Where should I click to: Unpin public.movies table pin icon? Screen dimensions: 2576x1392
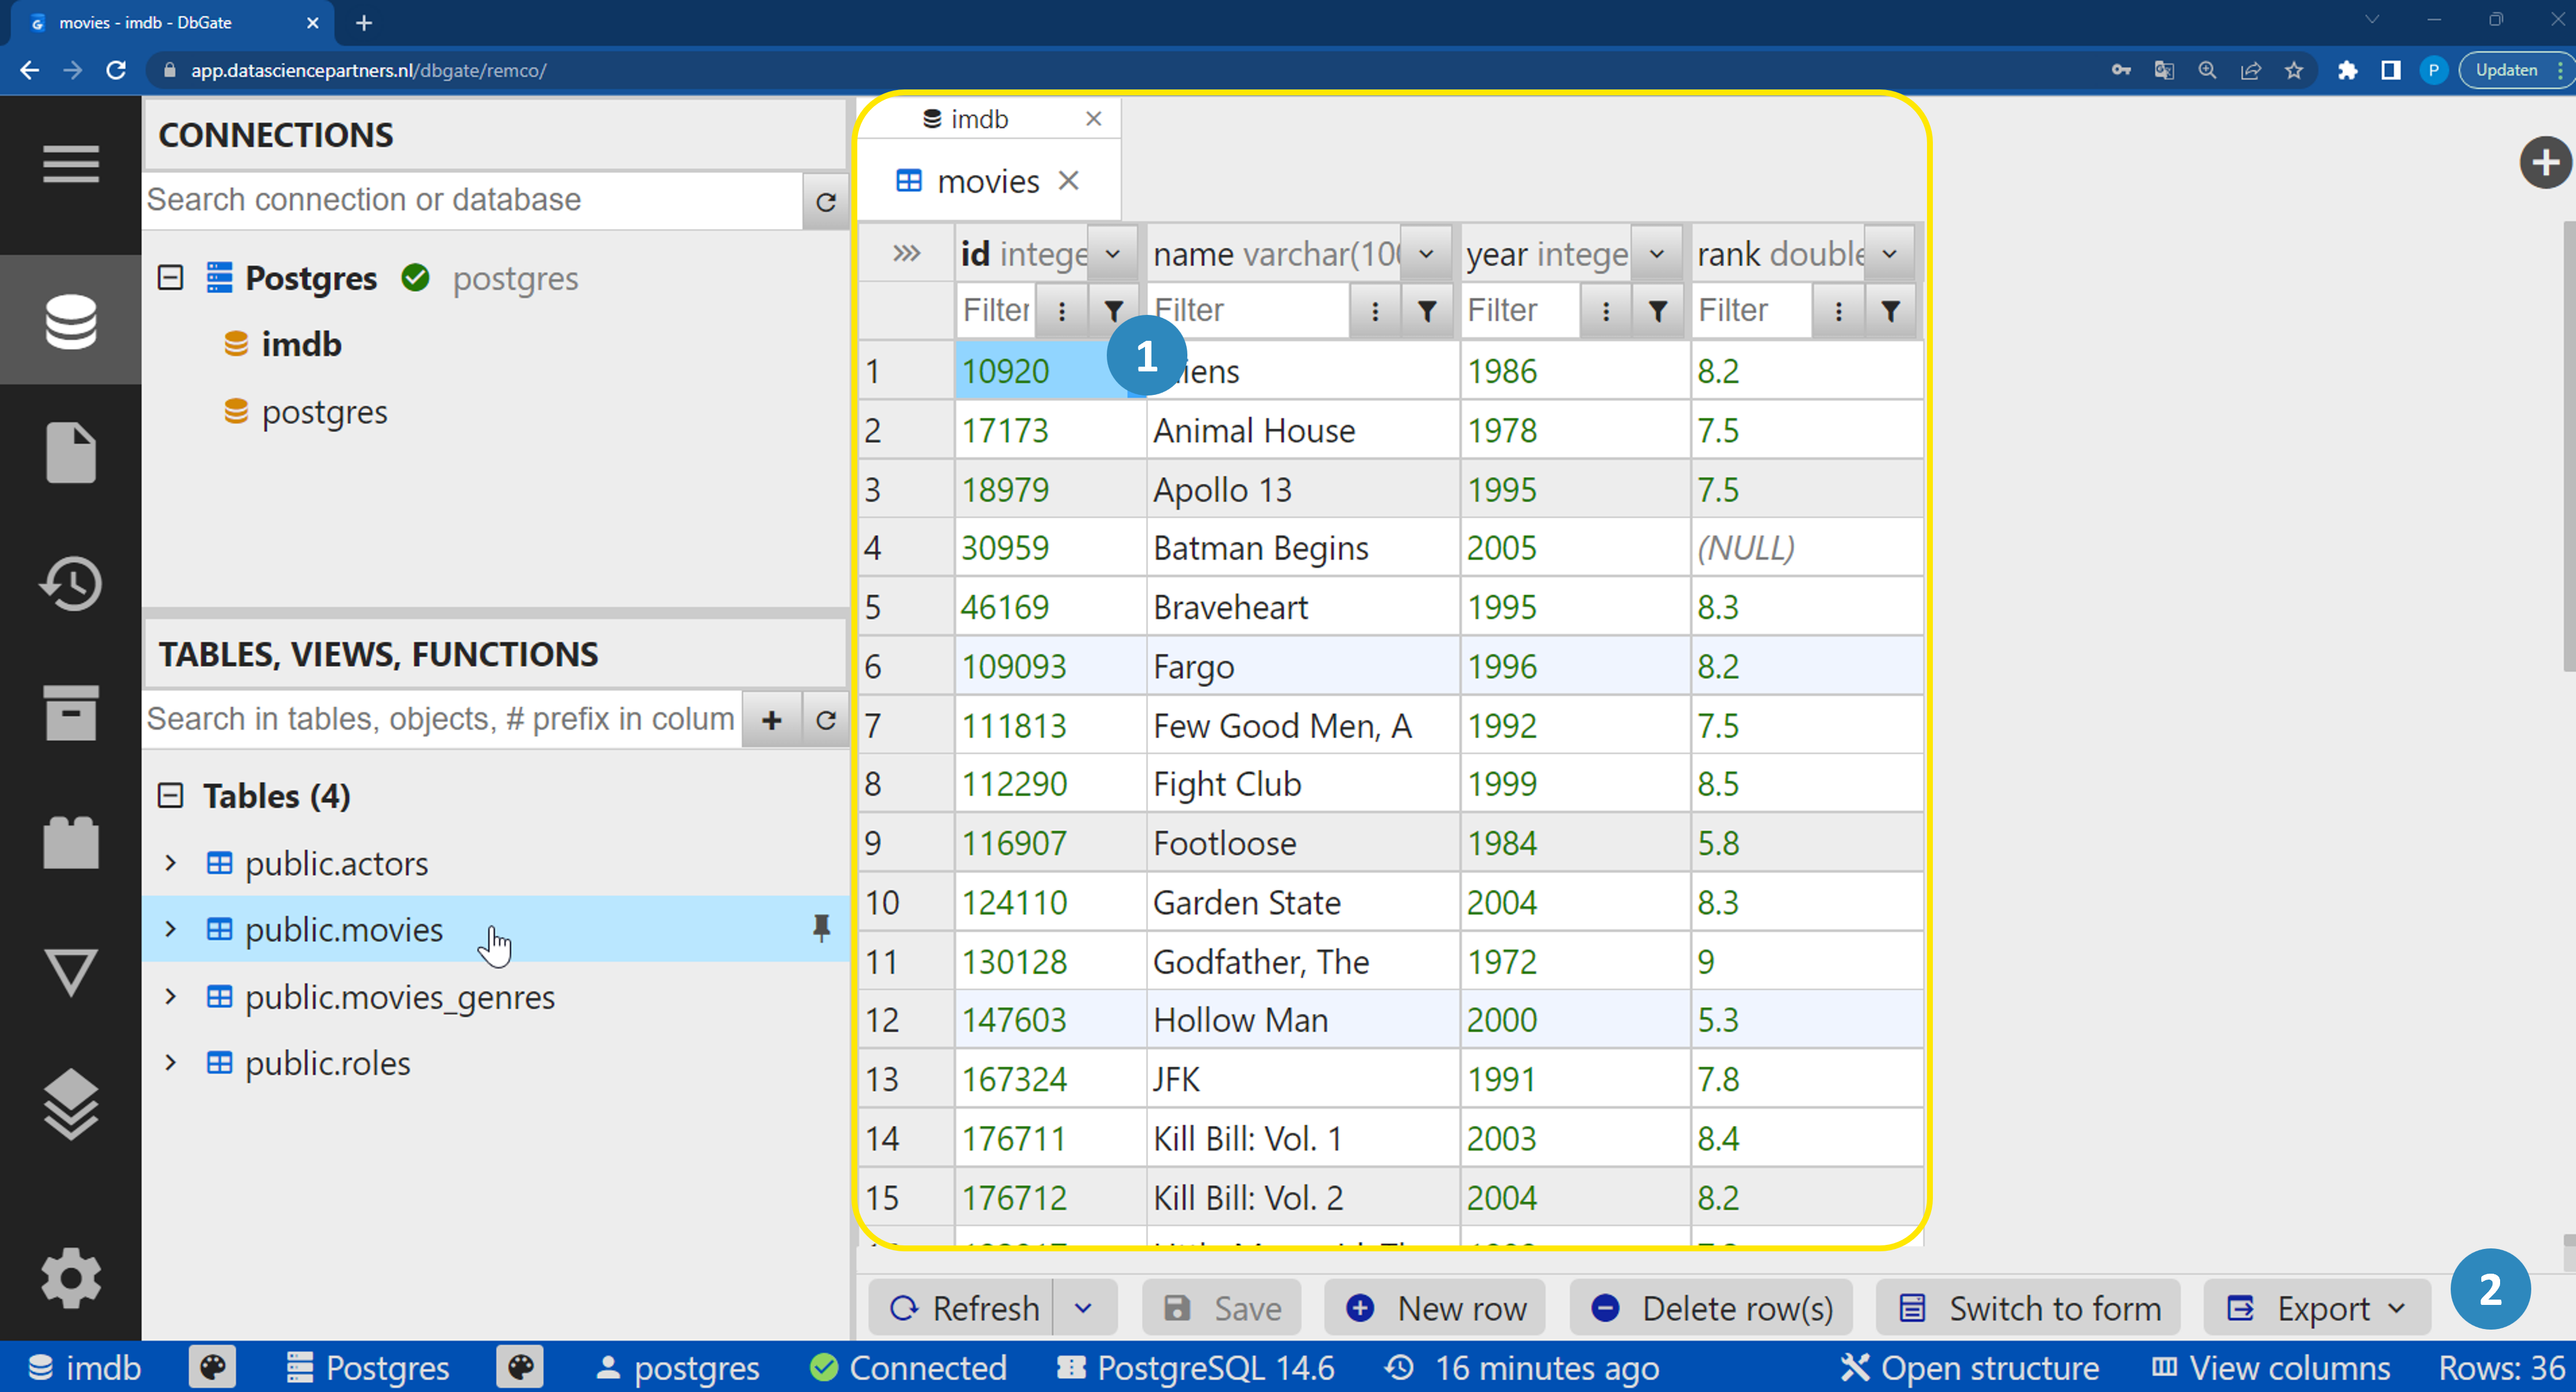(x=821, y=928)
